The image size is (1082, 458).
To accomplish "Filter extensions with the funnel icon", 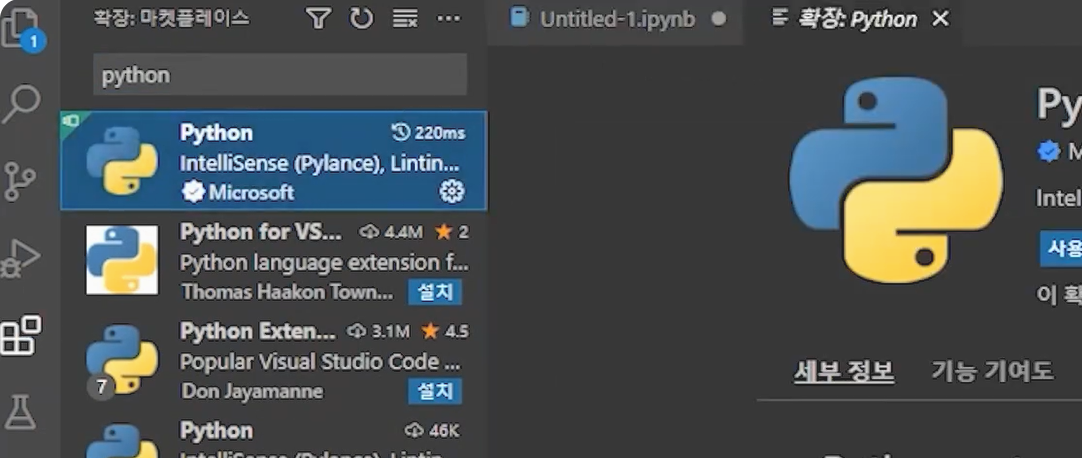I will pos(318,19).
